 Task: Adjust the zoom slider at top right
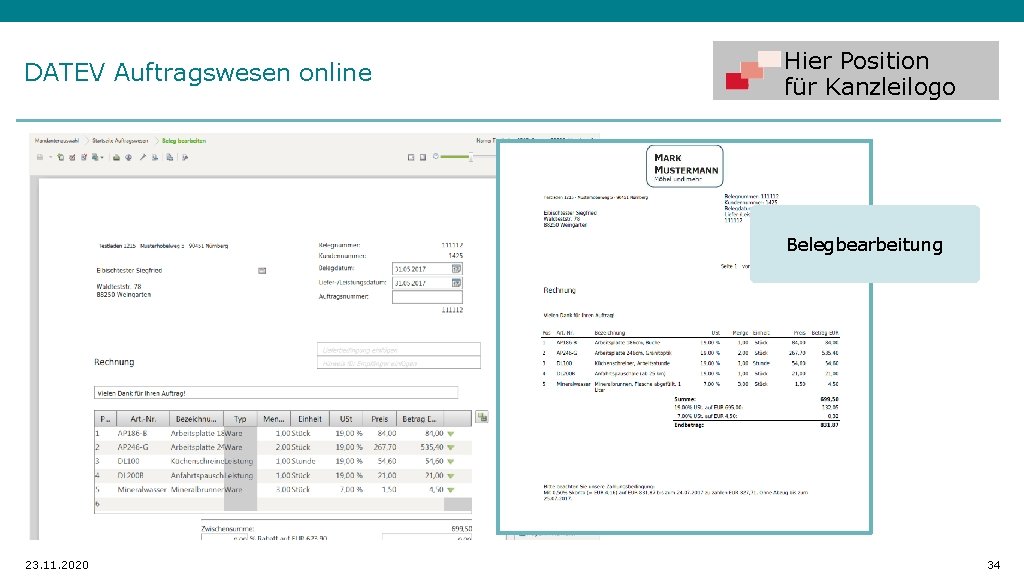[471, 156]
